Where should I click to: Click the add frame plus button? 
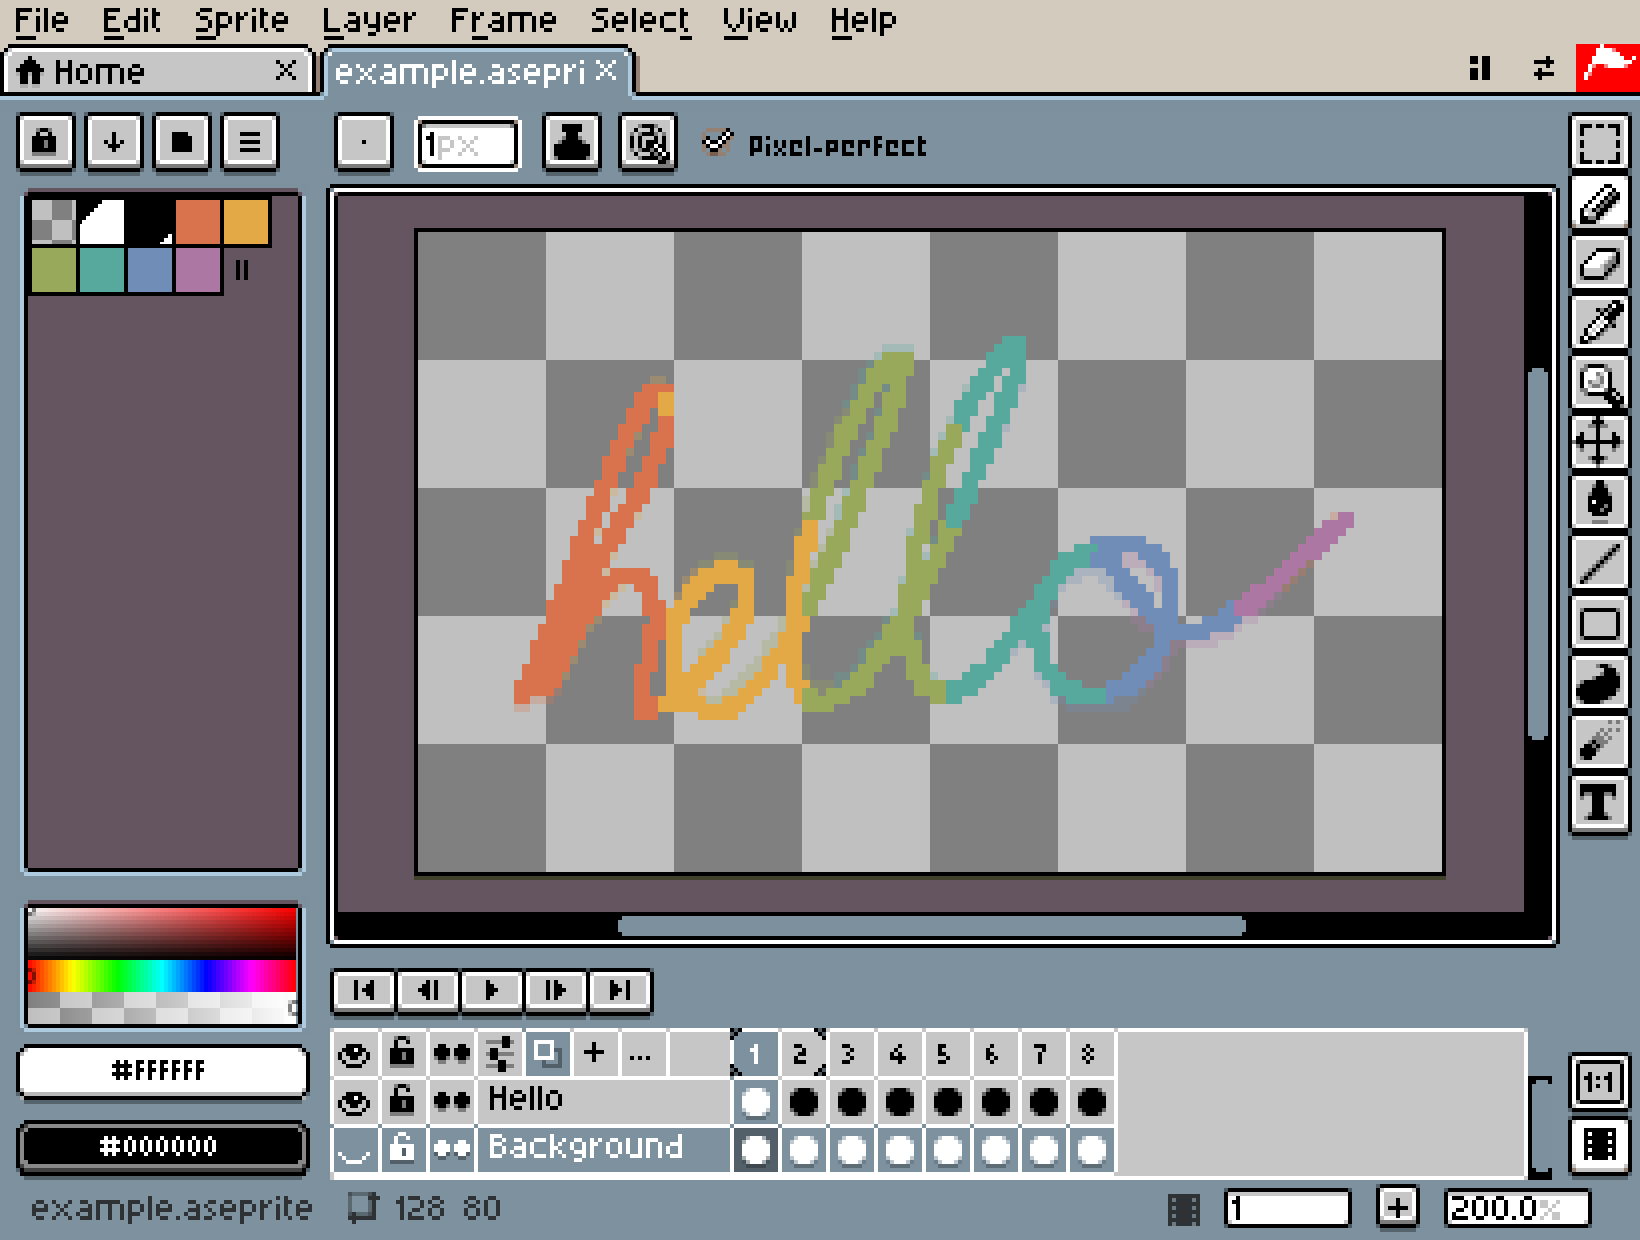pos(1397,1208)
